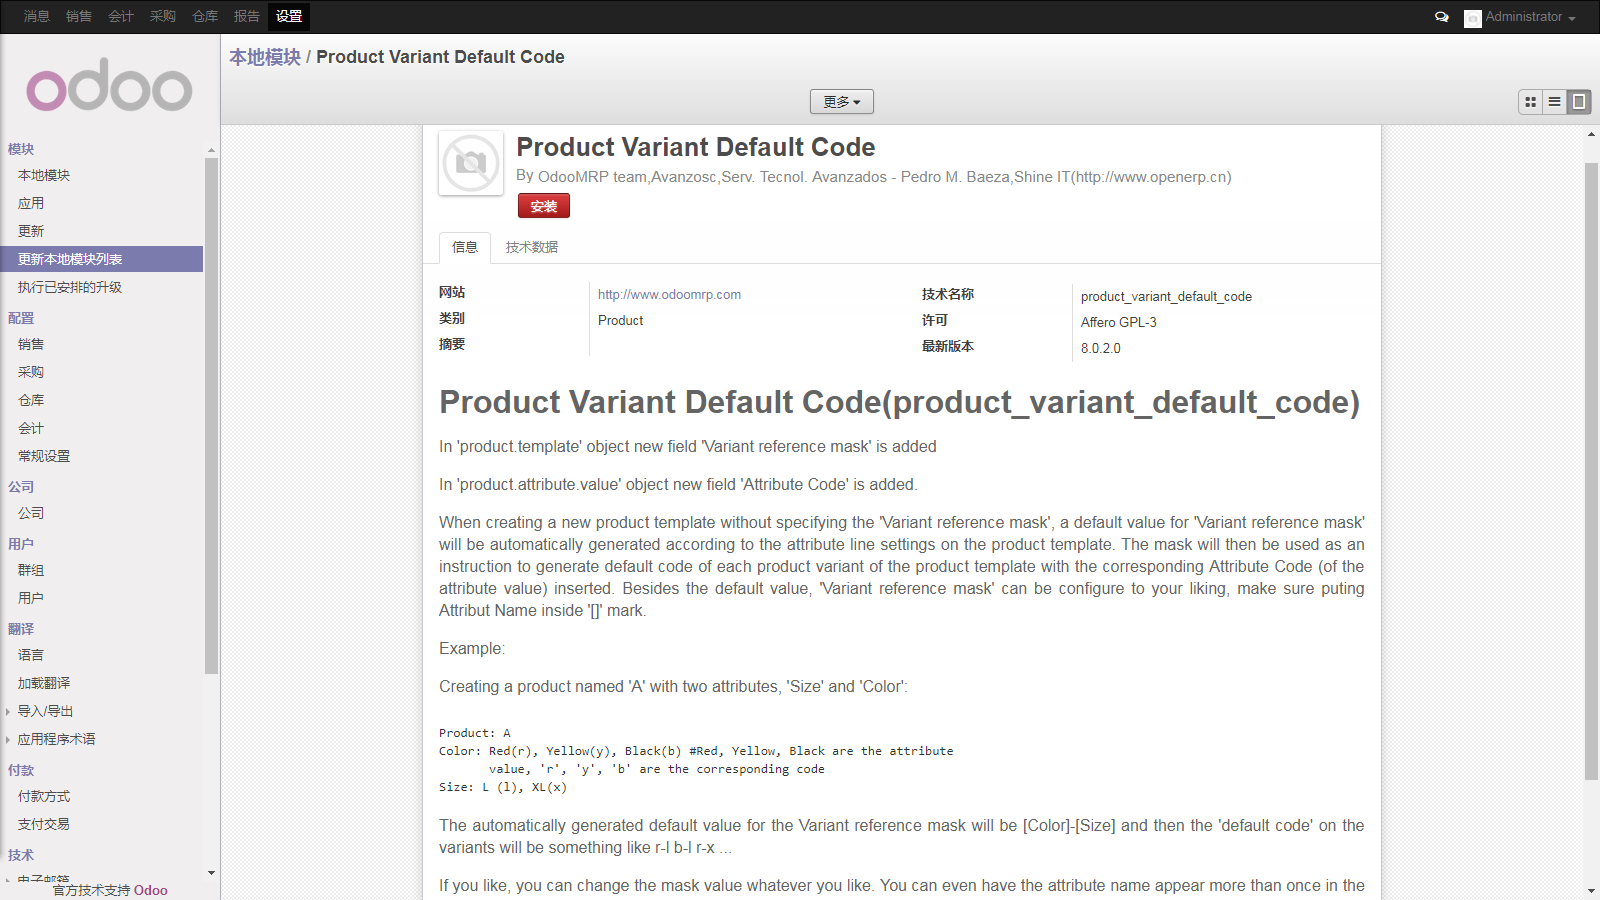Click the Administrator avatar icon
The height and width of the screenshot is (900, 1600).
click(1472, 19)
